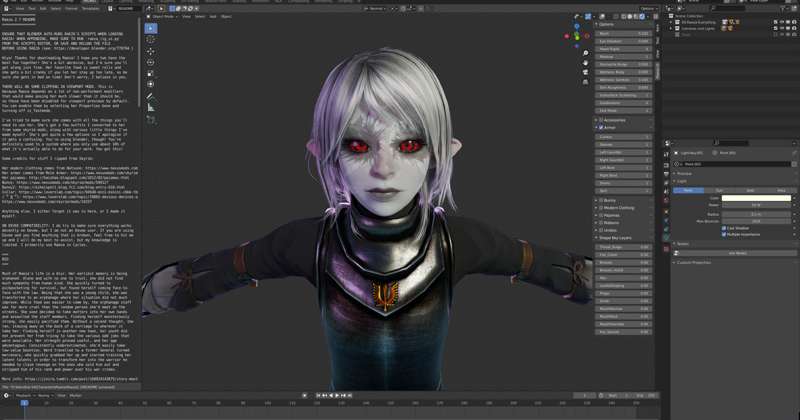Expand the 01 Raesia Everything collection
Image resolution: width=800 pixels, height=420 pixels.
pos(671,22)
